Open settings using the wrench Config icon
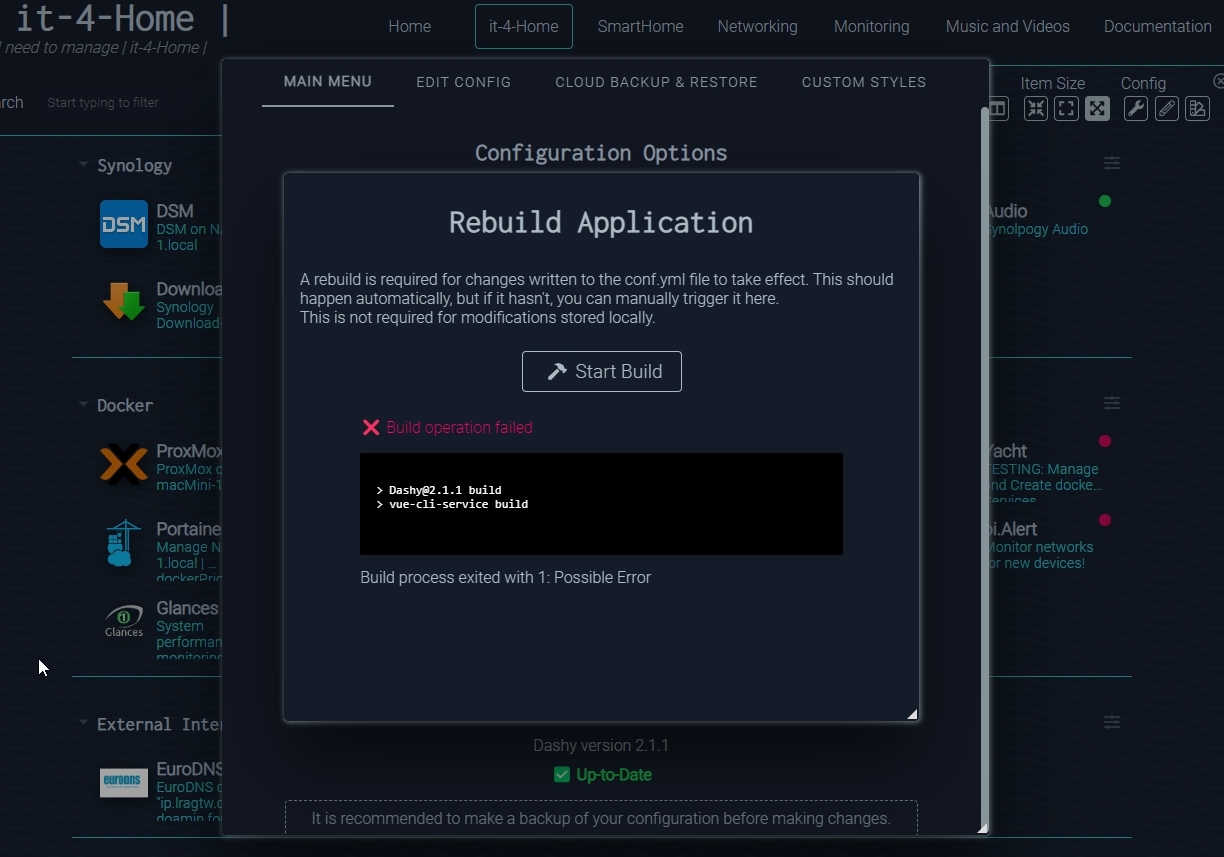1224x857 pixels. point(1136,108)
